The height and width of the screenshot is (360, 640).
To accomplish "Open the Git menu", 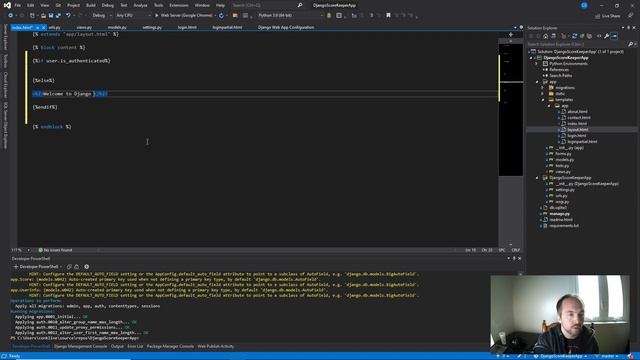I will coord(58,5).
